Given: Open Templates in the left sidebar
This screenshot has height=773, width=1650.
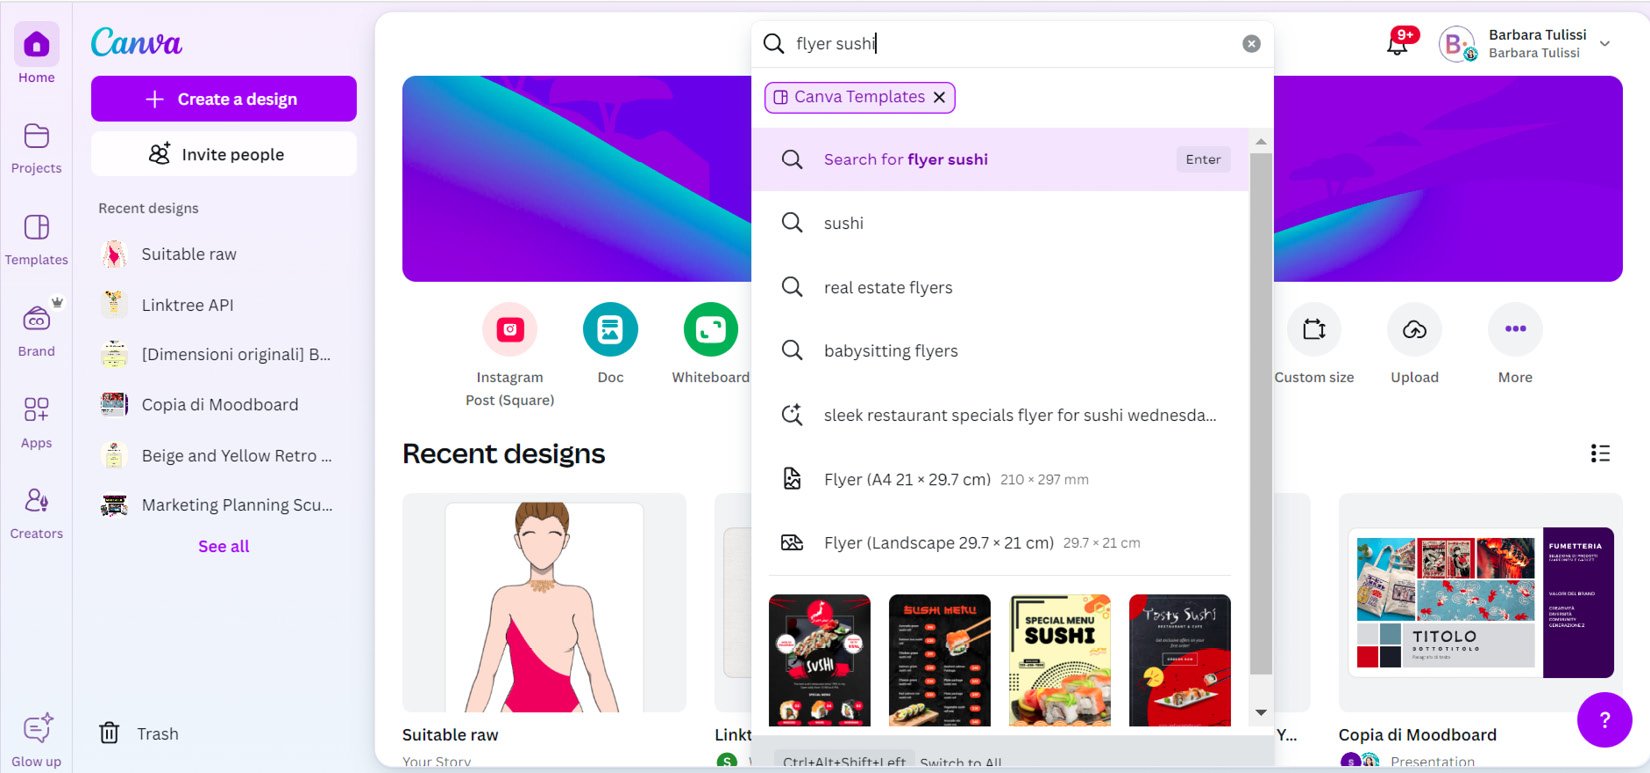Looking at the screenshot, I should pyautogui.click(x=36, y=239).
